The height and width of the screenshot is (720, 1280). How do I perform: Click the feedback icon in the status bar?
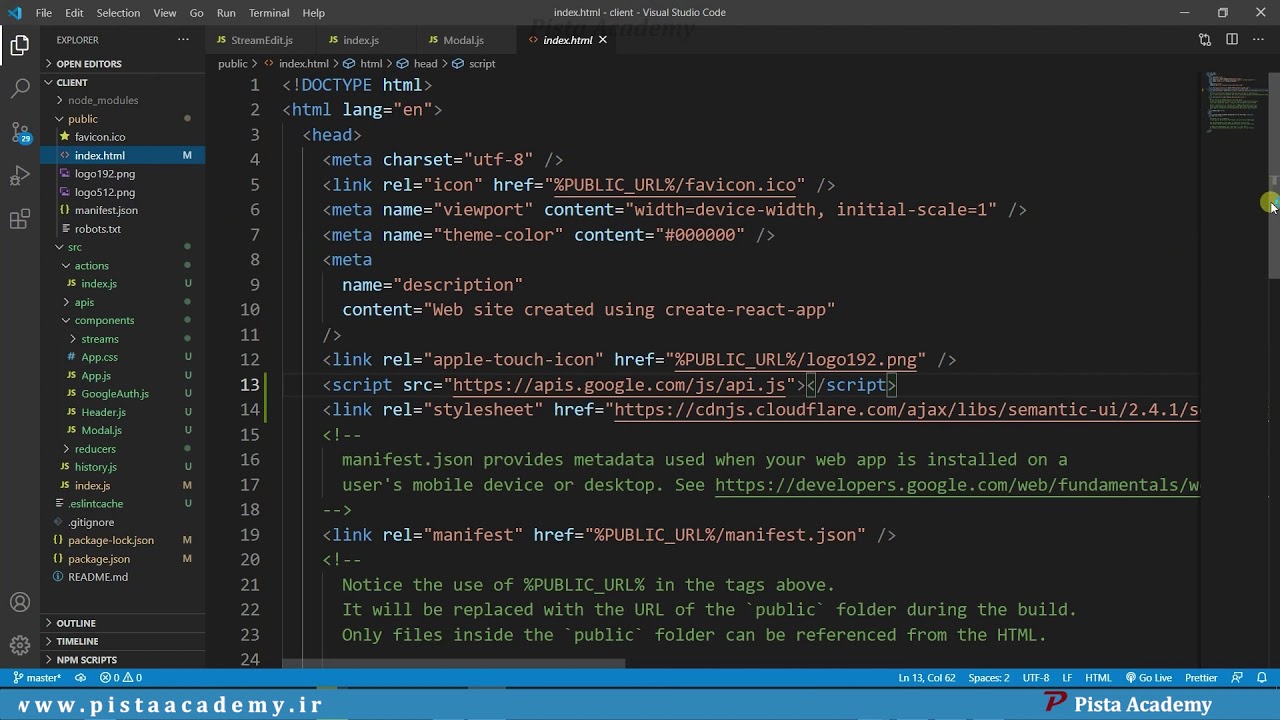pos(1237,678)
